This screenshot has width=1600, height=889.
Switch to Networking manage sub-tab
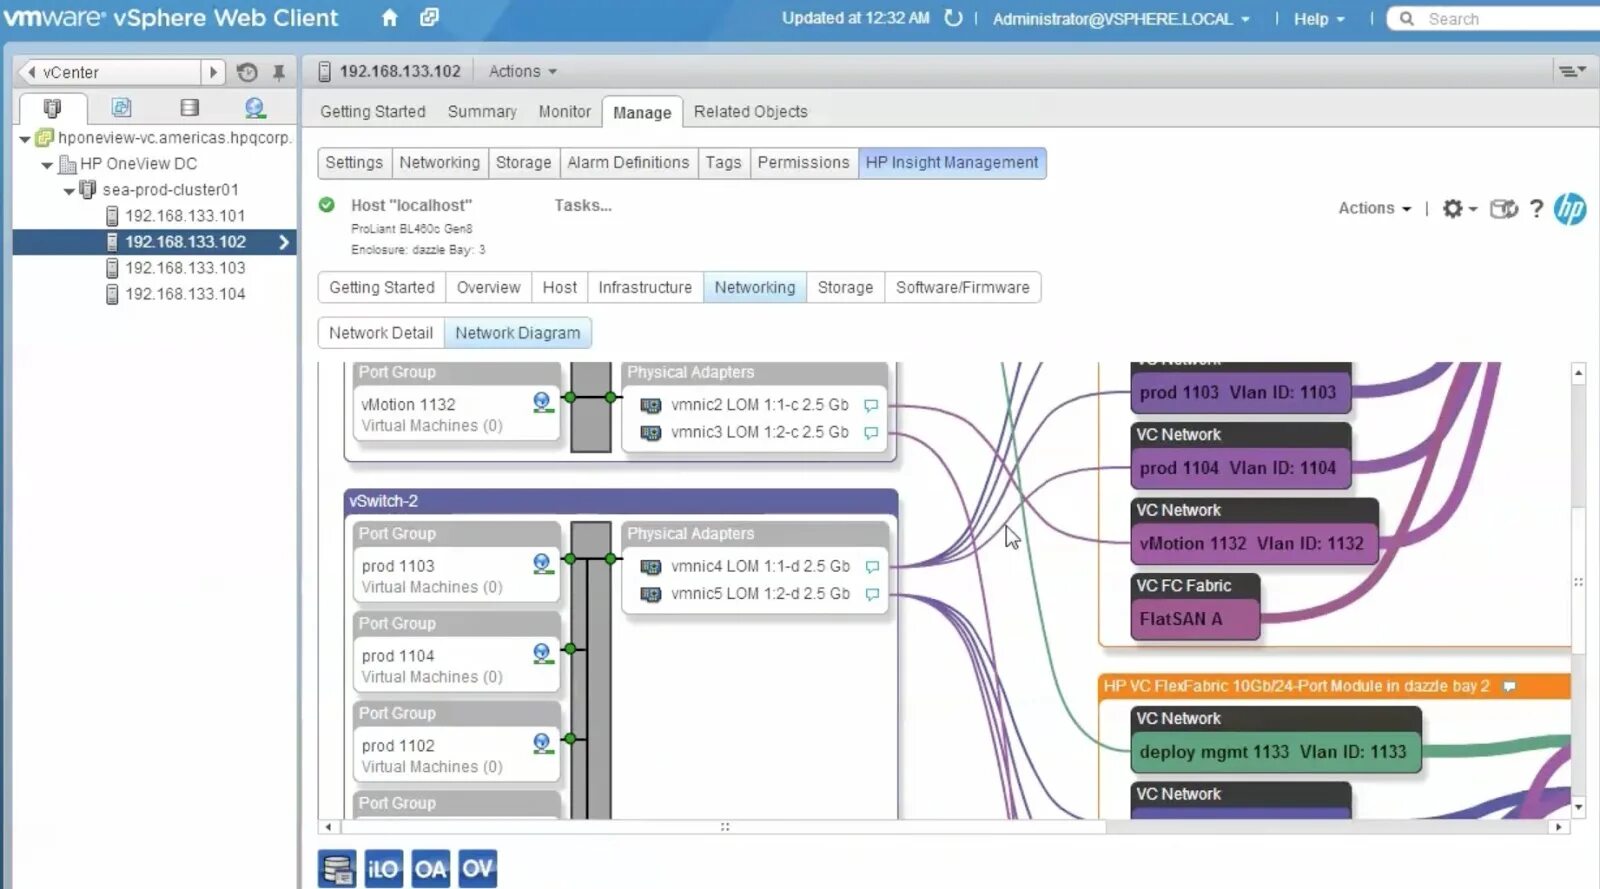[x=439, y=163]
